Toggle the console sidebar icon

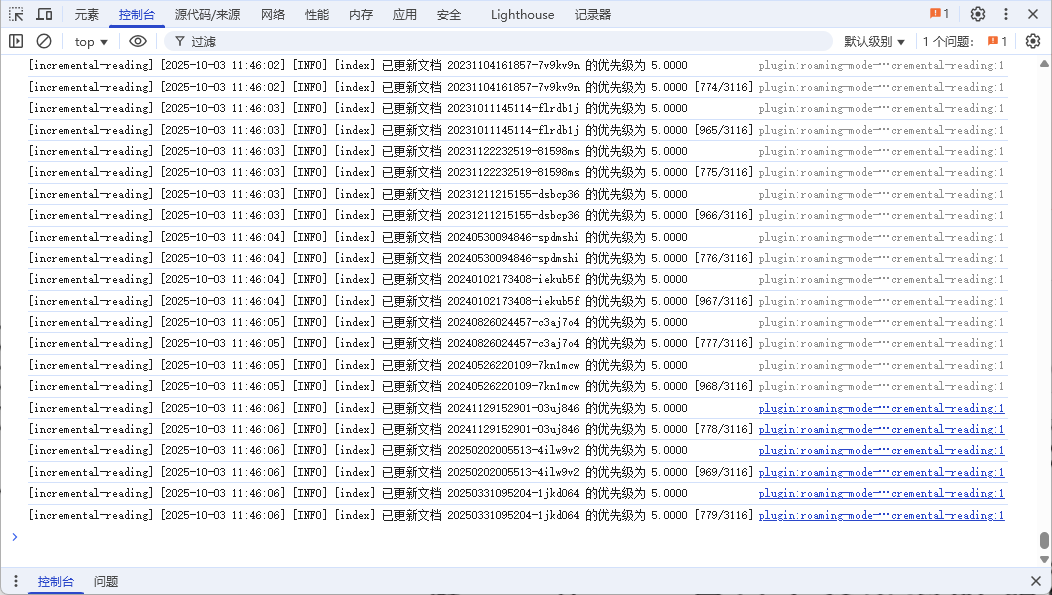coord(16,41)
